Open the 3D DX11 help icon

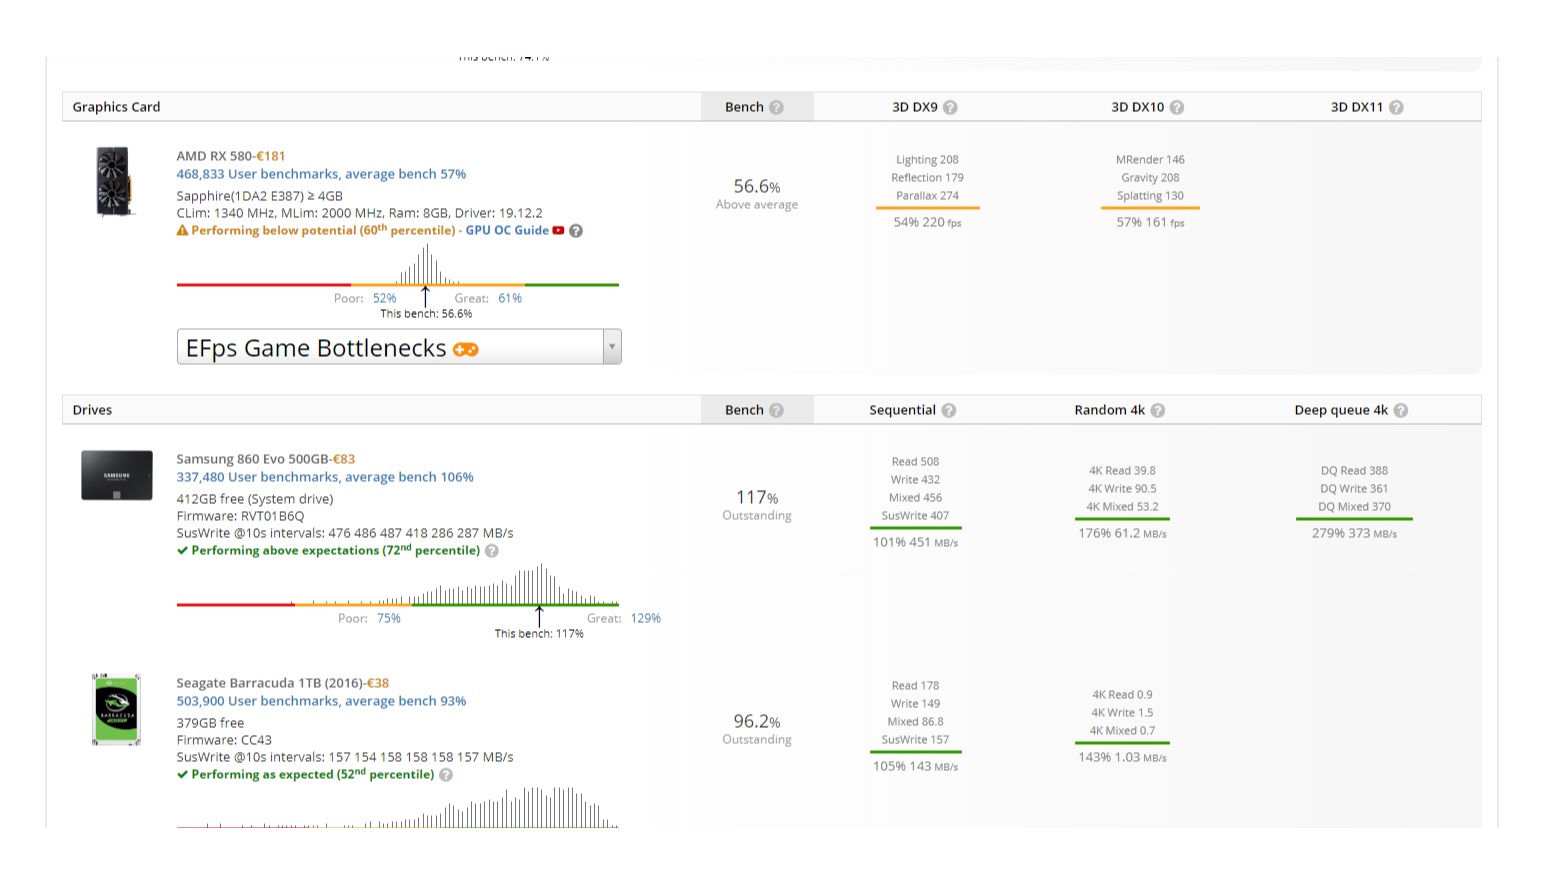(1396, 107)
